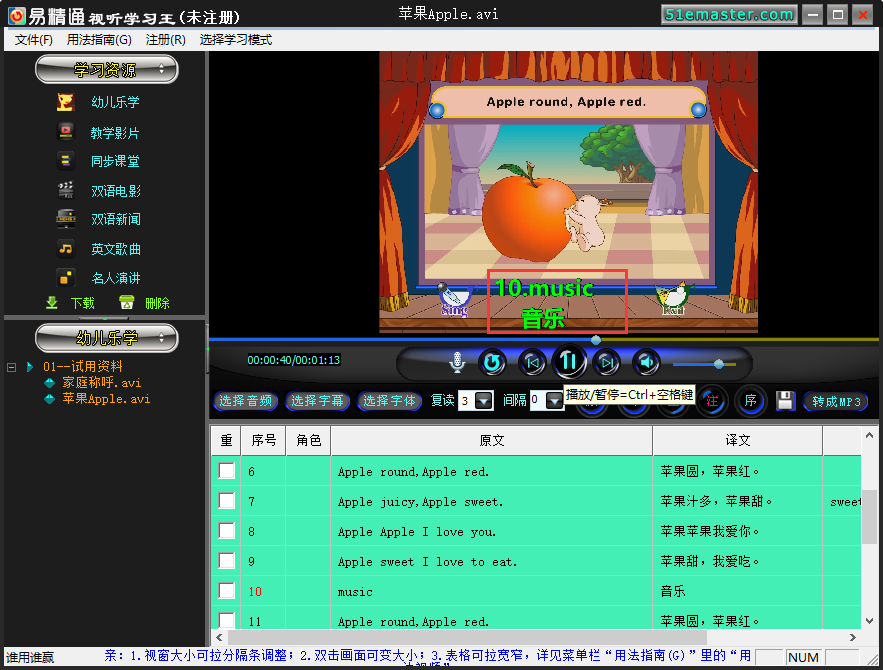Click the 选择字幕 button
The height and width of the screenshot is (670, 883).
point(317,401)
